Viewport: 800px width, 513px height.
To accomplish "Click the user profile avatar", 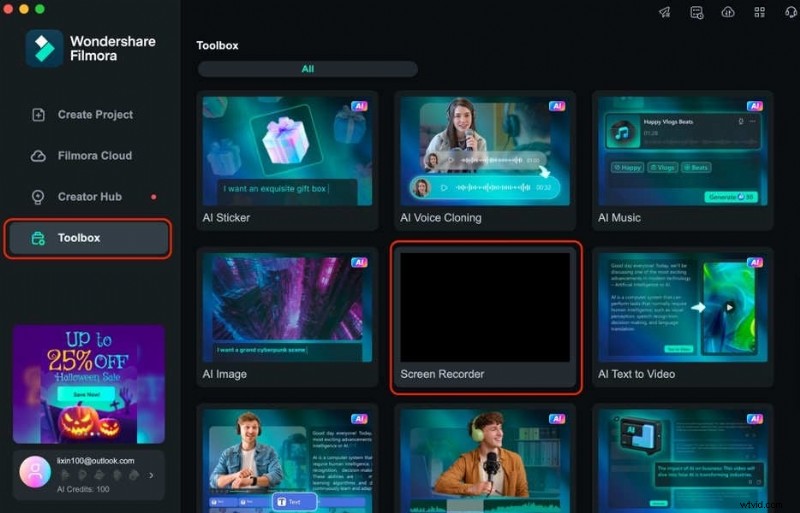I will point(35,470).
